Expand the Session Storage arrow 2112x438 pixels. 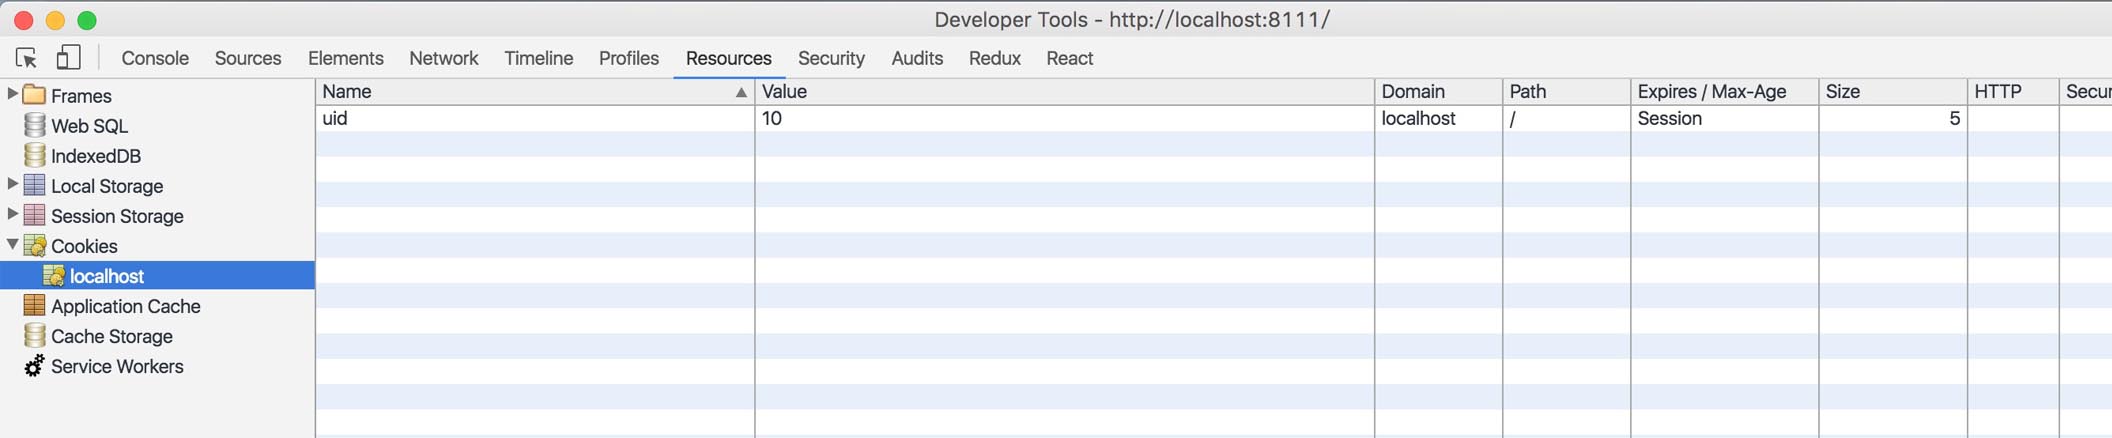pyautogui.click(x=12, y=214)
